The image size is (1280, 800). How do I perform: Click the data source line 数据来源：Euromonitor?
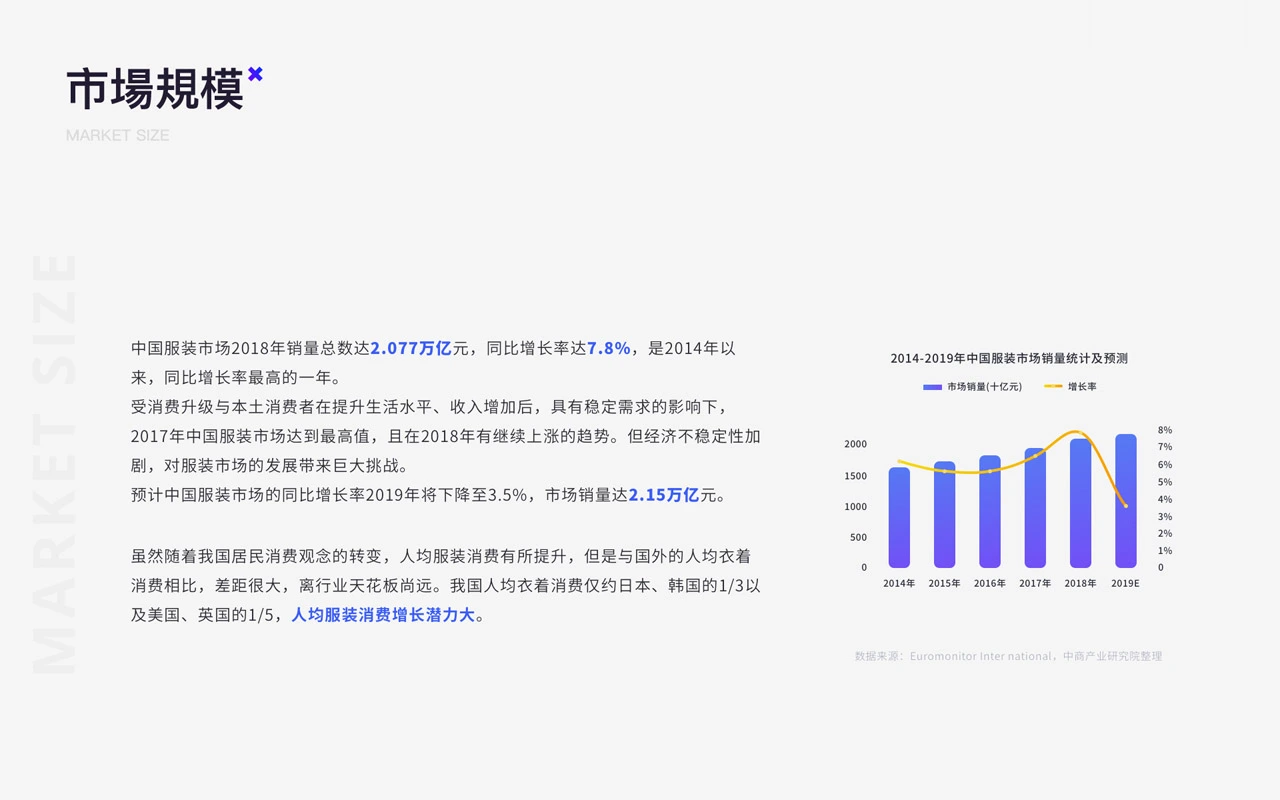tap(1008, 657)
